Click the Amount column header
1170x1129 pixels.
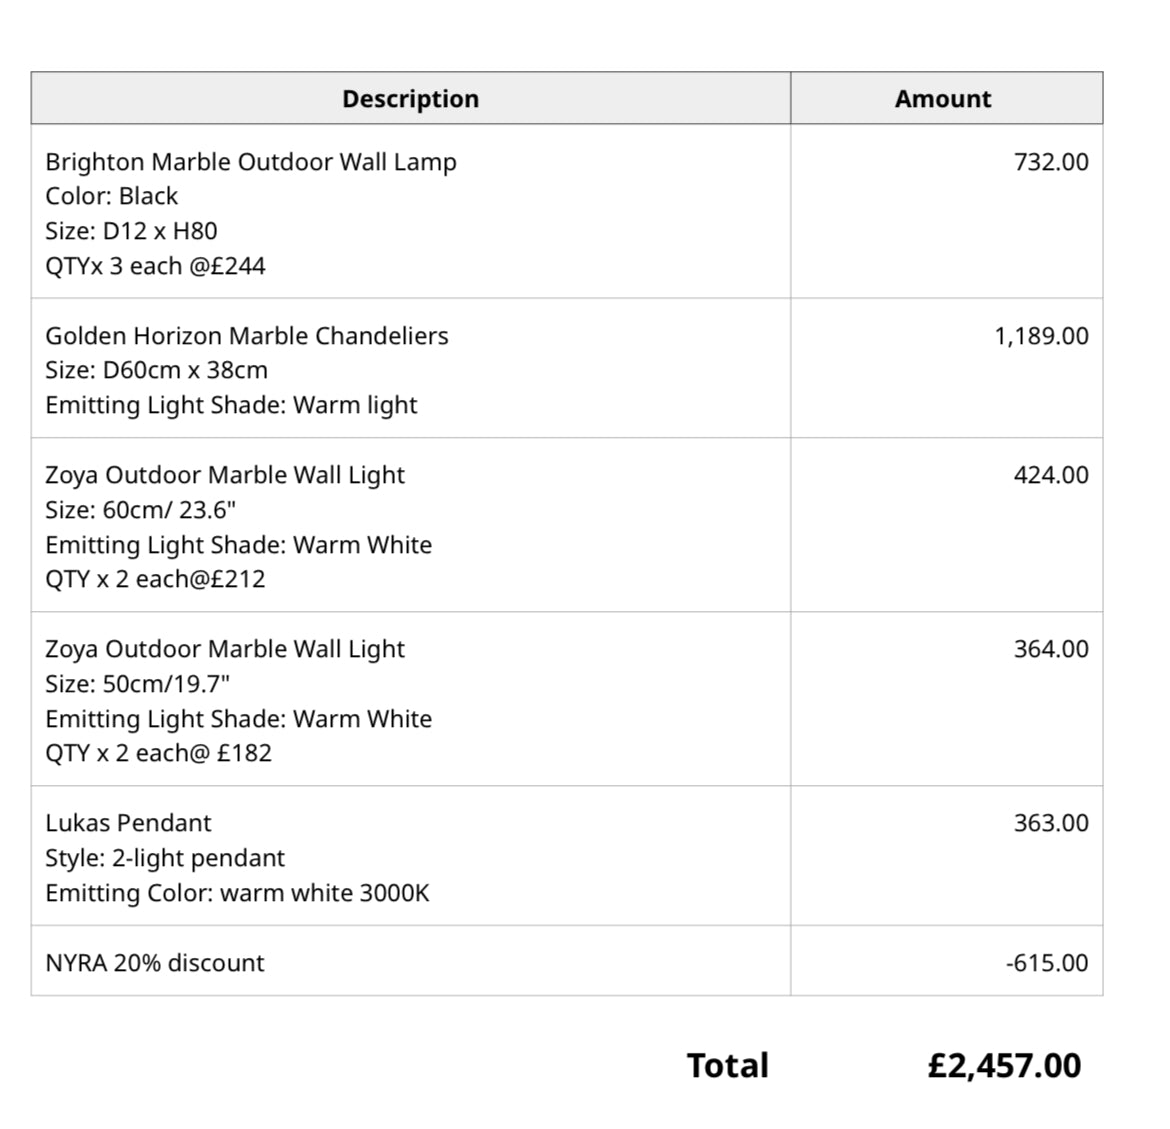(943, 99)
